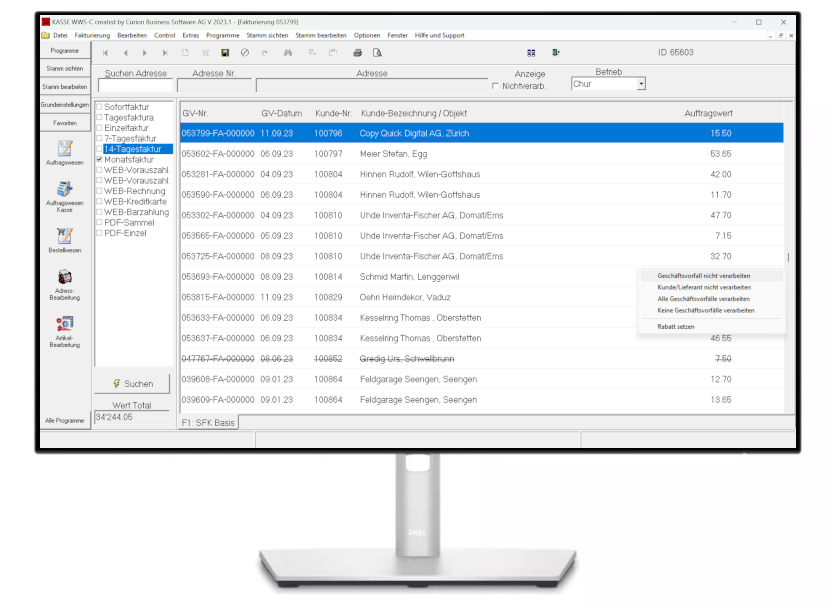Select Alle Geschäftsvorfälle verarbeiten menu entry

coord(703,299)
